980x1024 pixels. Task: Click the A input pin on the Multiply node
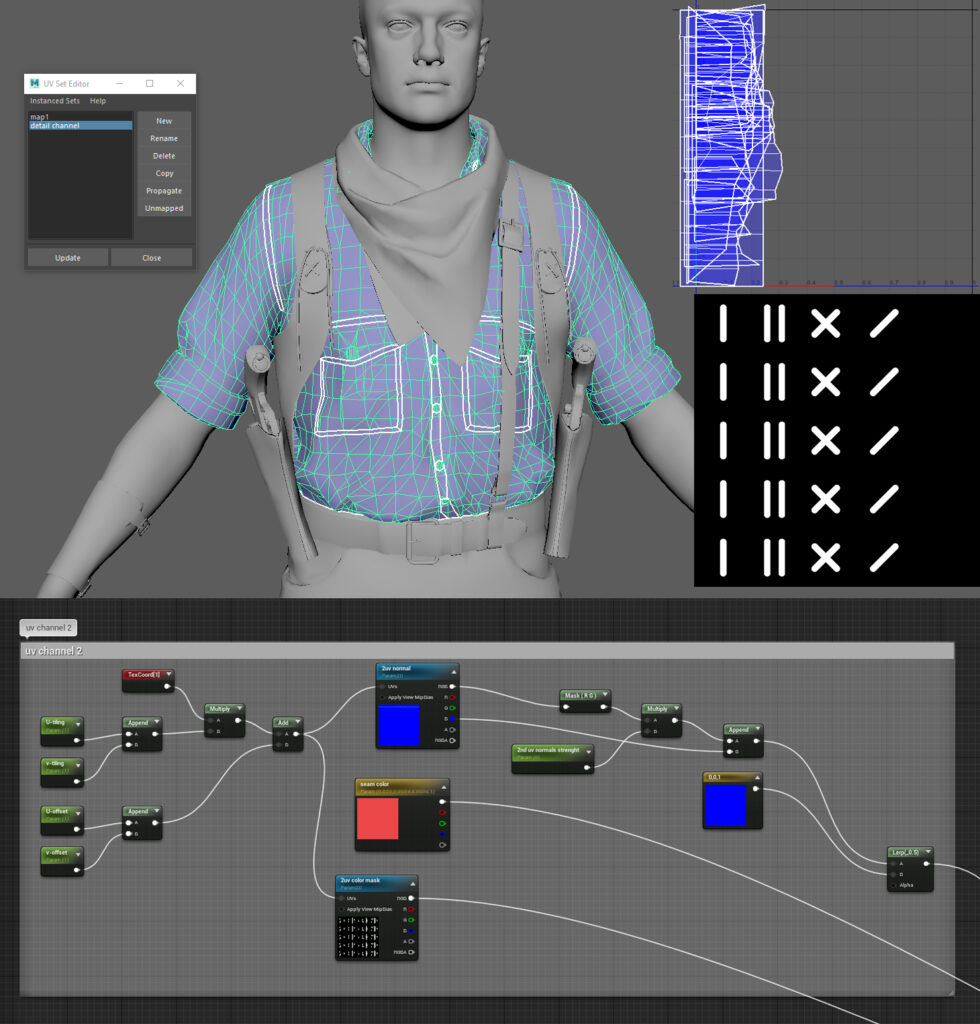pos(210,721)
